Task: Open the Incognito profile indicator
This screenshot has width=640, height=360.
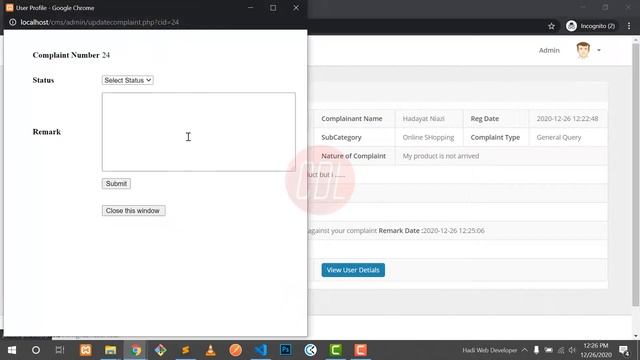Action: (591, 26)
